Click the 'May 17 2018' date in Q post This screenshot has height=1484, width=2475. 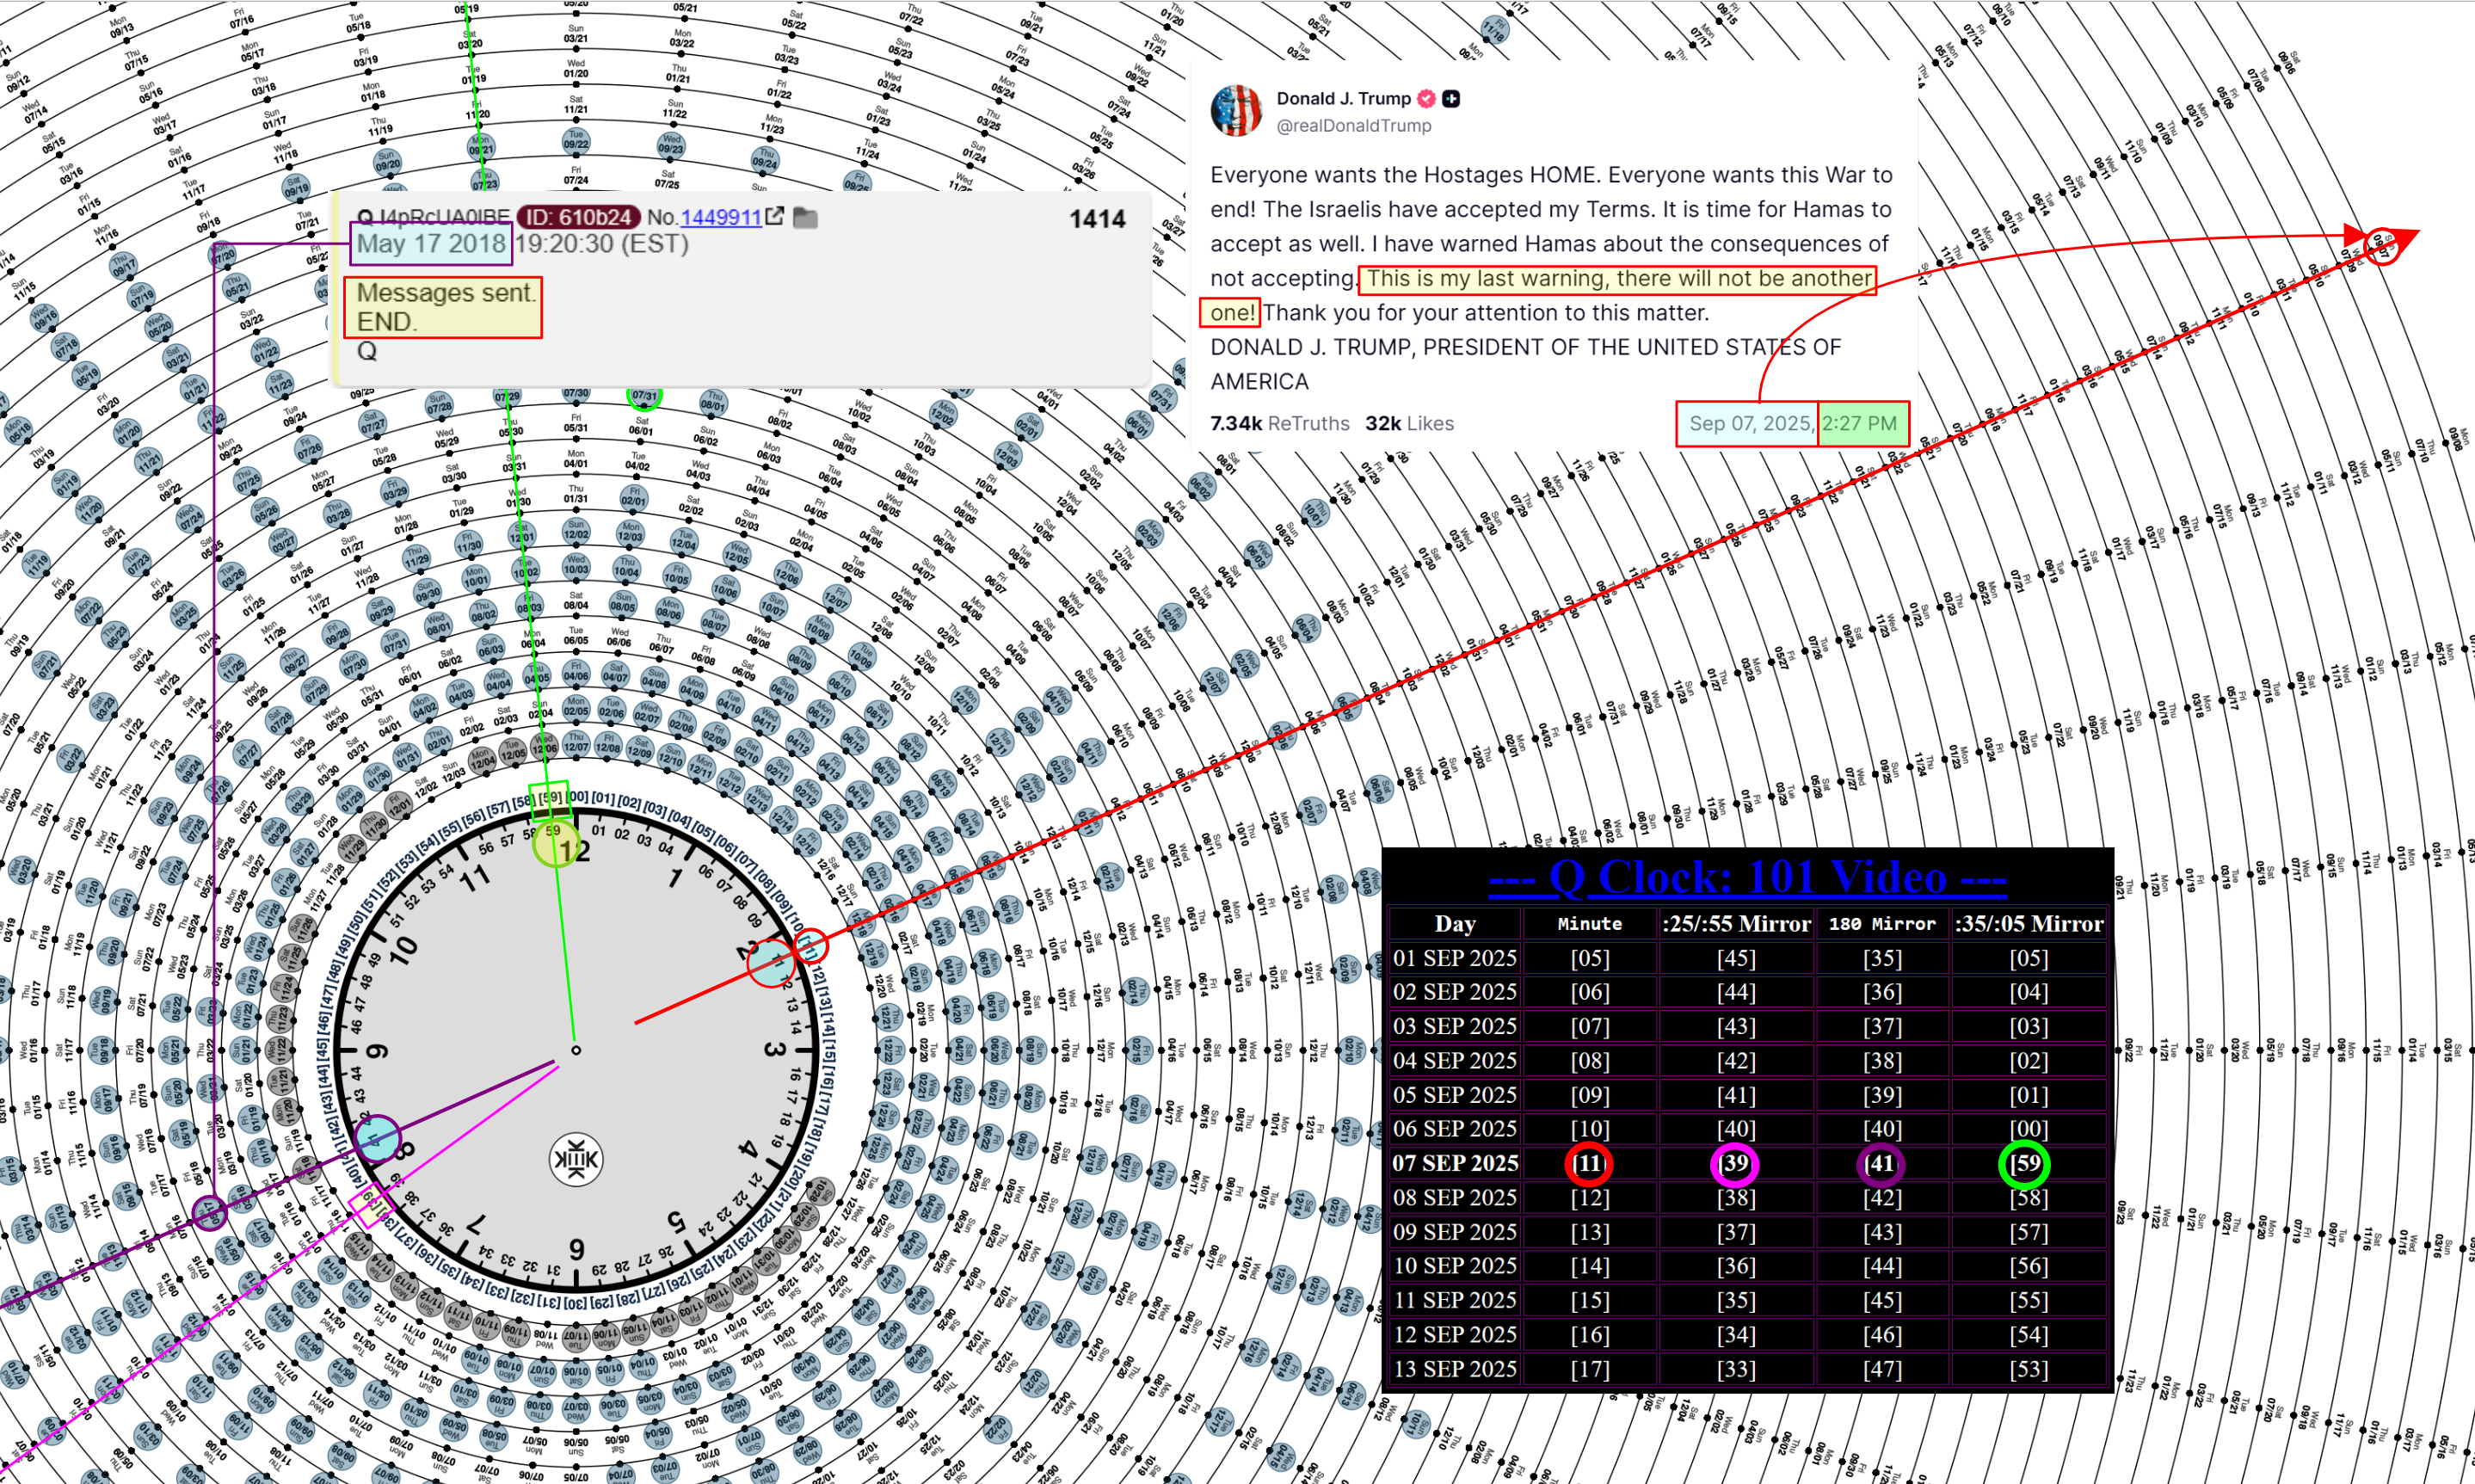(x=431, y=243)
